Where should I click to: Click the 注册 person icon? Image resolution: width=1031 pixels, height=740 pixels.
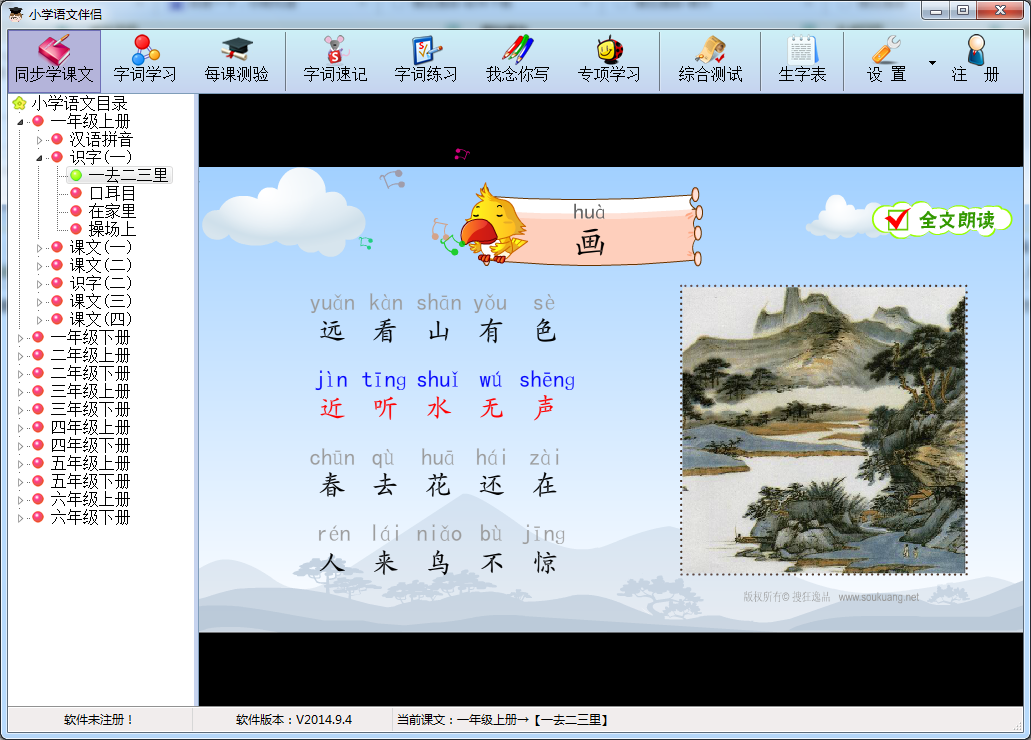(x=975, y=60)
